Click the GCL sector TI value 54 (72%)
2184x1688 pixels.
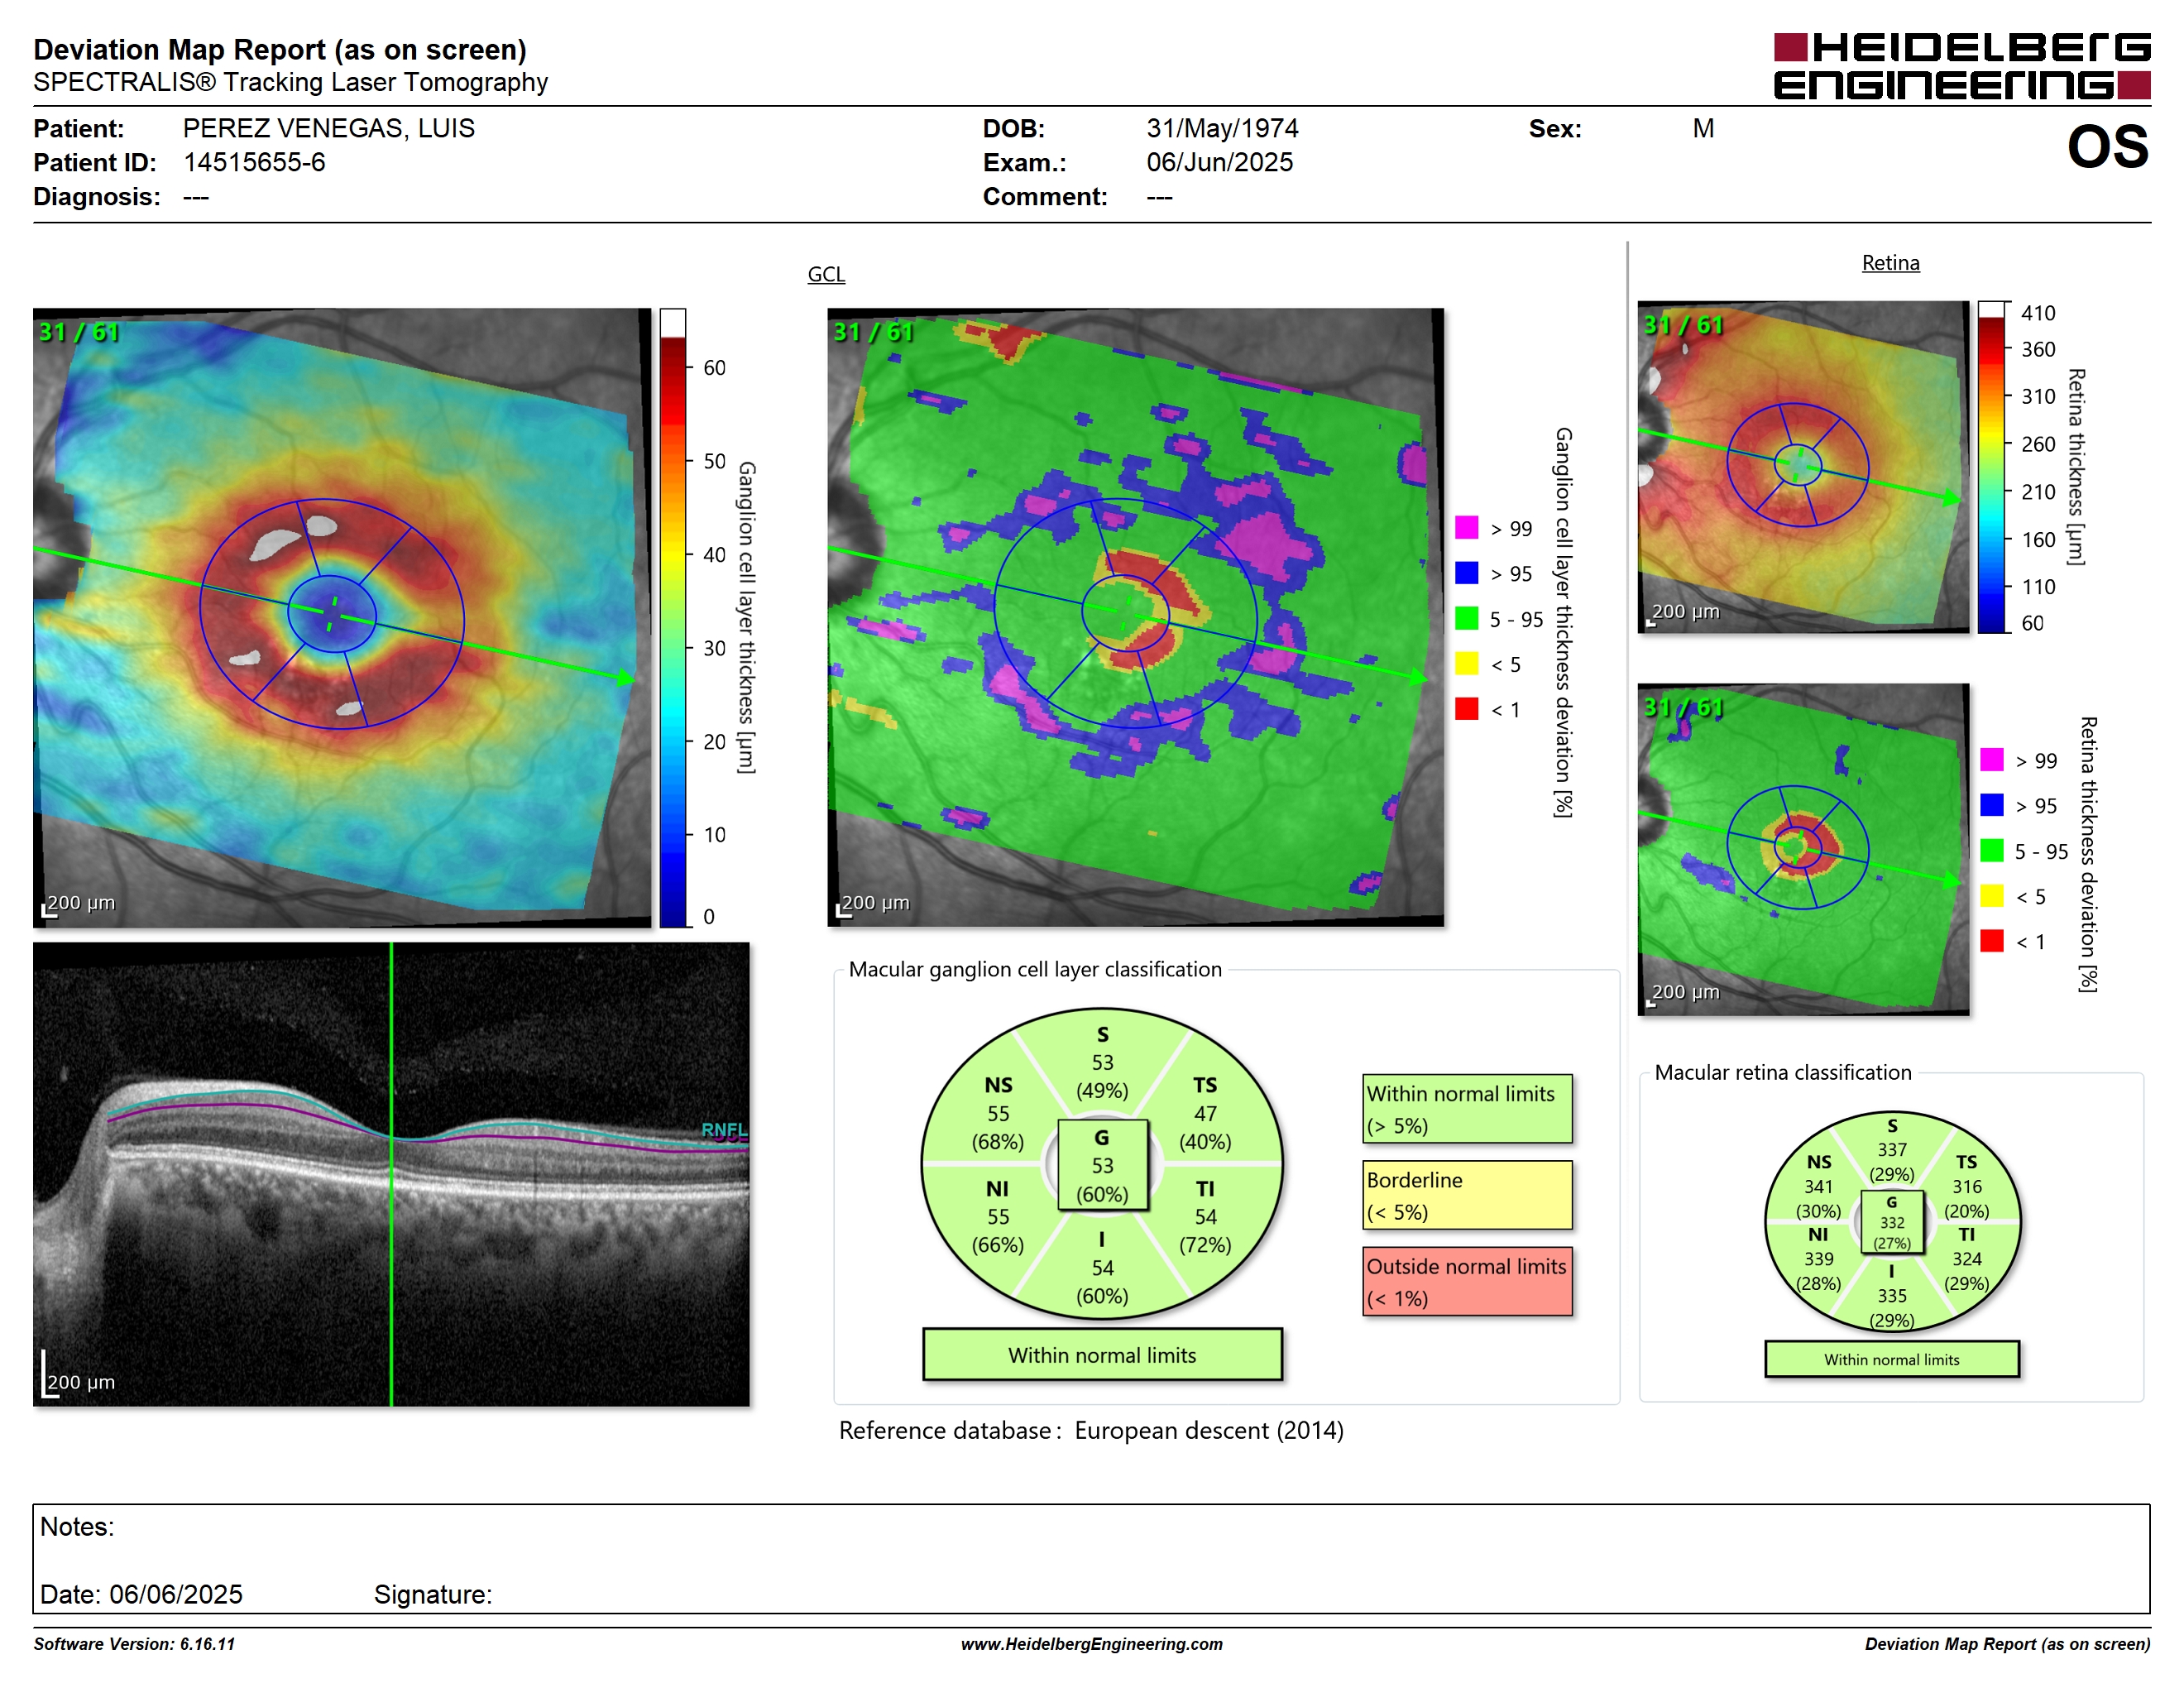point(1205,1231)
